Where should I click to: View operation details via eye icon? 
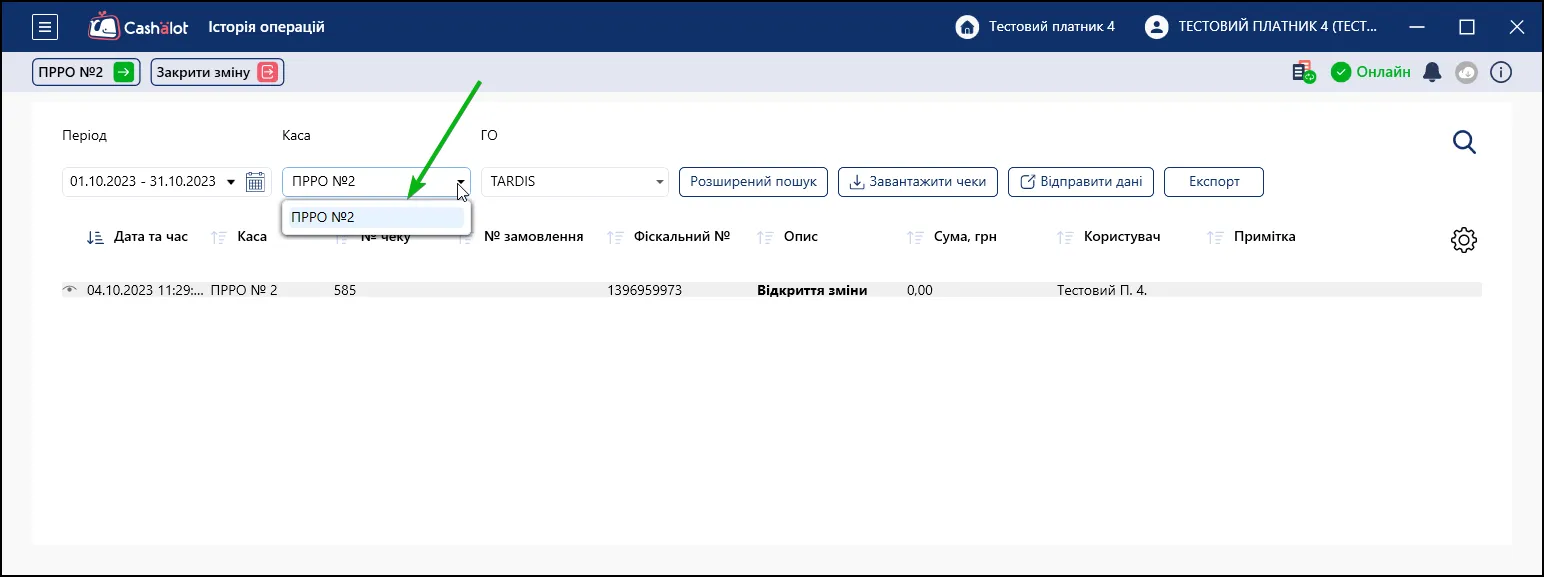pos(69,290)
